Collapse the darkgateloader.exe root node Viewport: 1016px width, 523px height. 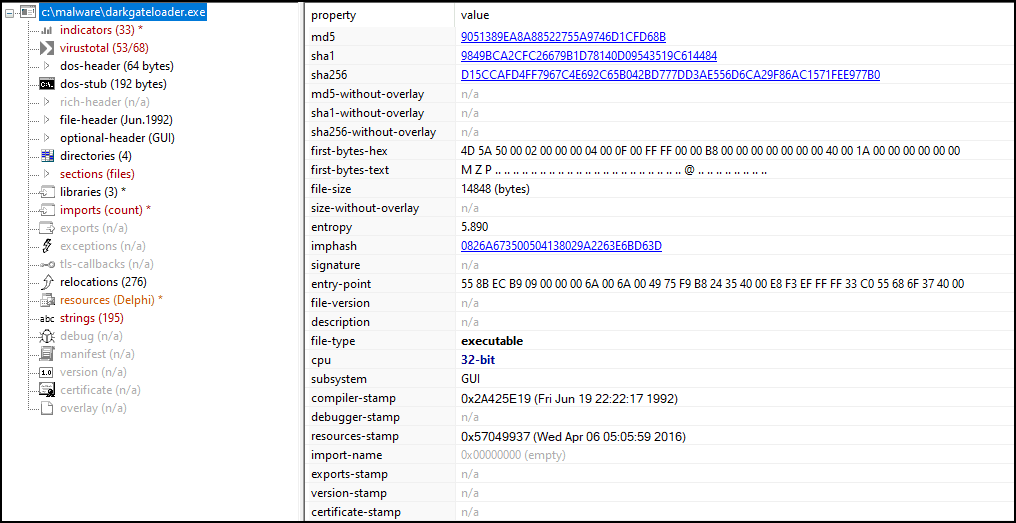(x=9, y=12)
